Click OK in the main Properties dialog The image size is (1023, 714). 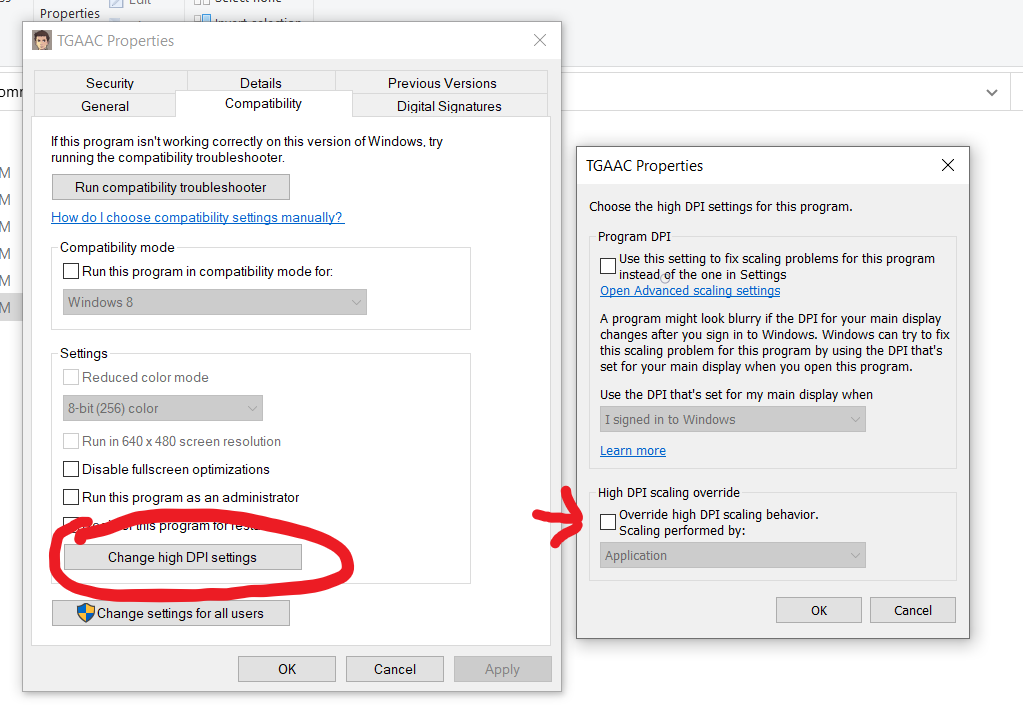[x=287, y=669]
